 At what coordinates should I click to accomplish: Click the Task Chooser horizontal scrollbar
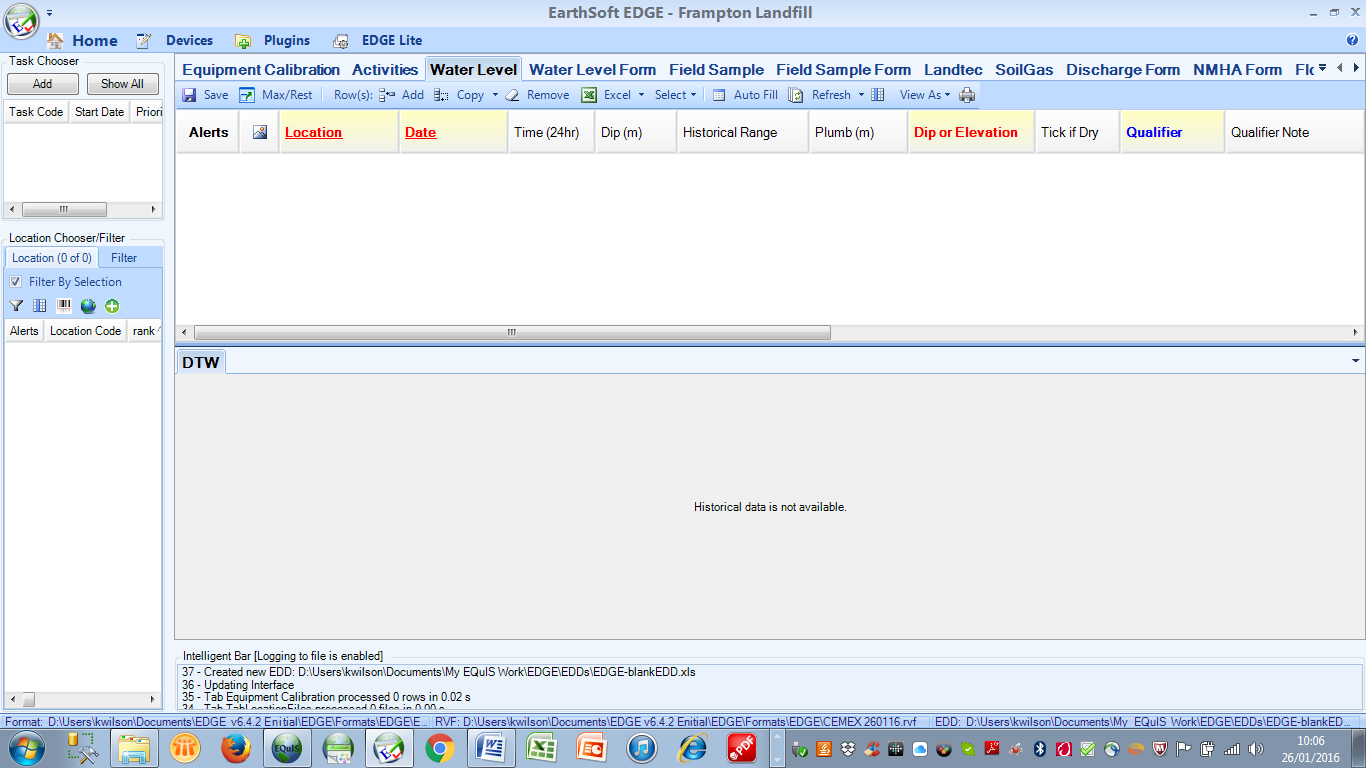coord(63,210)
